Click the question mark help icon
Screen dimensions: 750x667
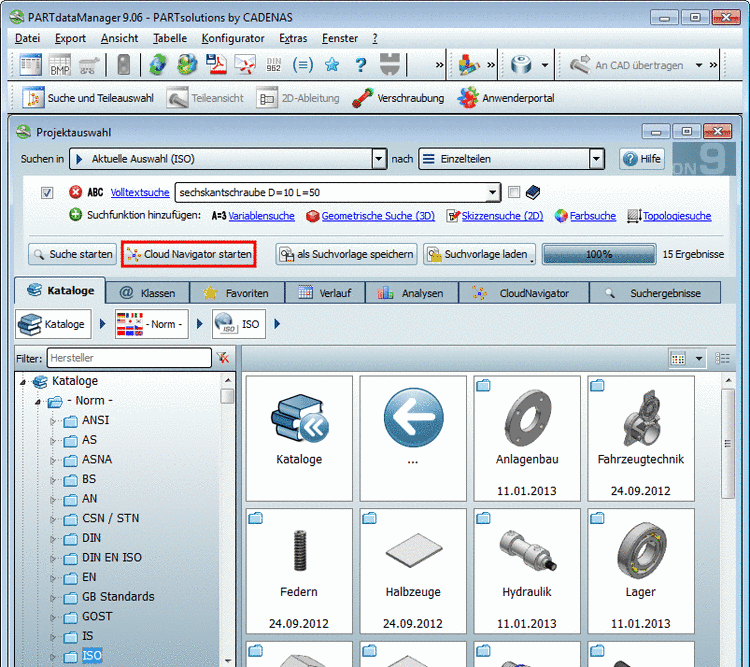pyautogui.click(x=361, y=65)
